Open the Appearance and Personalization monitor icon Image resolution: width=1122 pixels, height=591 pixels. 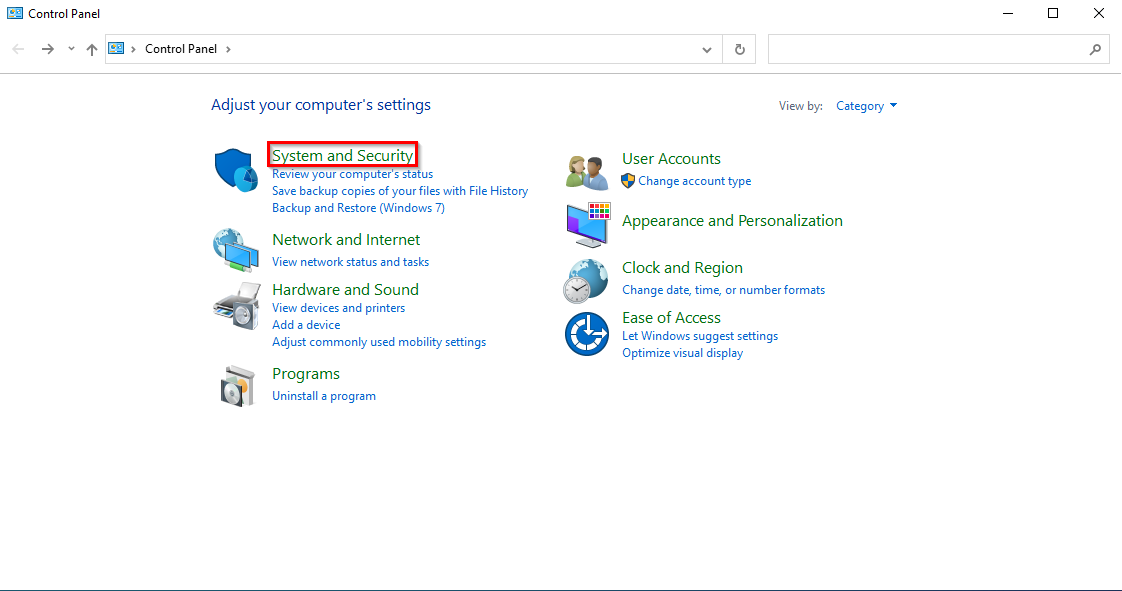point(587,225)
